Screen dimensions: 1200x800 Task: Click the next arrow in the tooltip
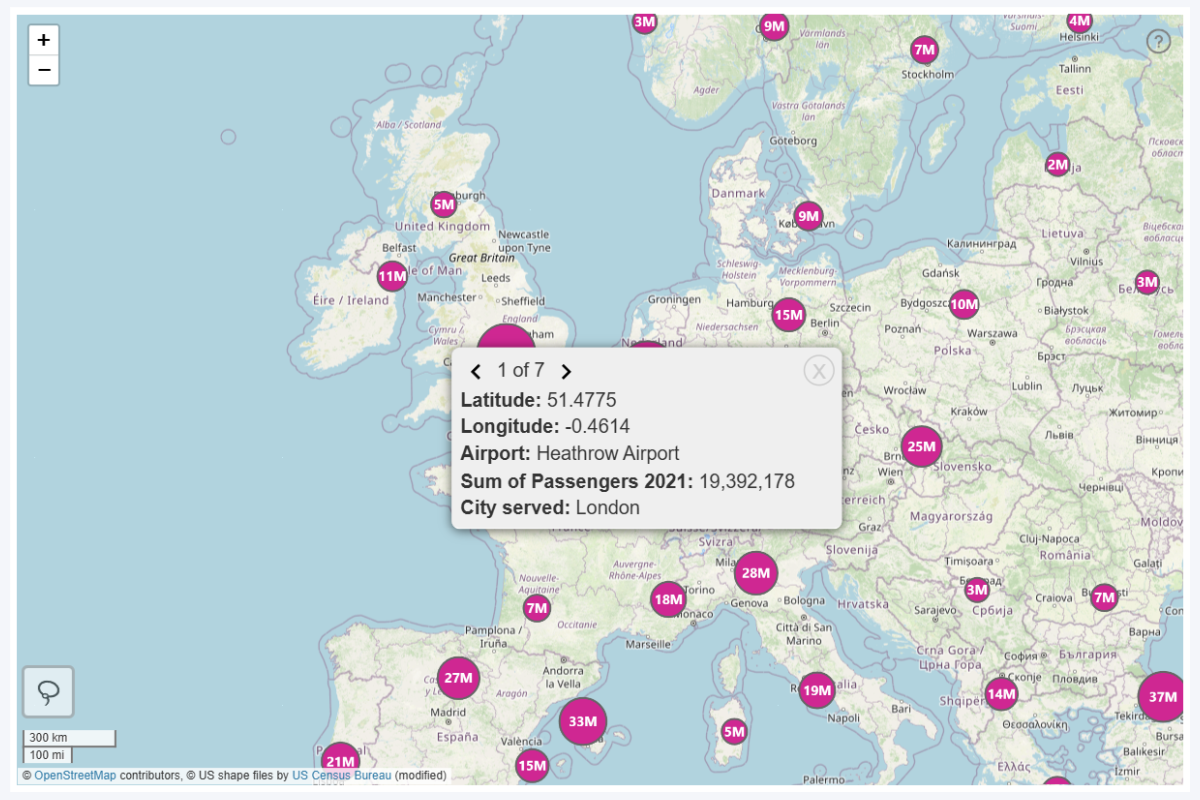(x=566, y=371)
